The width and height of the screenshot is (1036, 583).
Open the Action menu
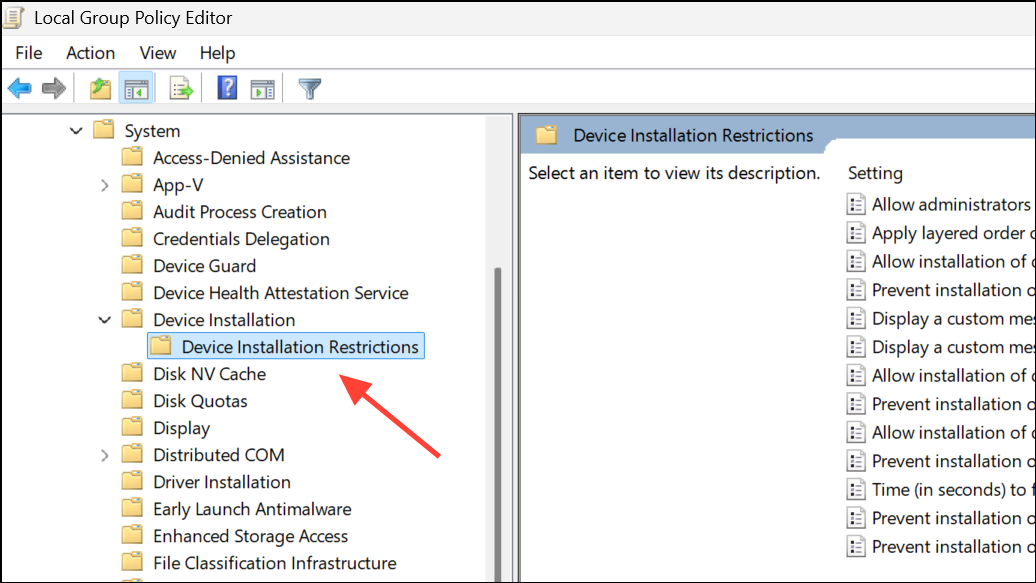90,53
